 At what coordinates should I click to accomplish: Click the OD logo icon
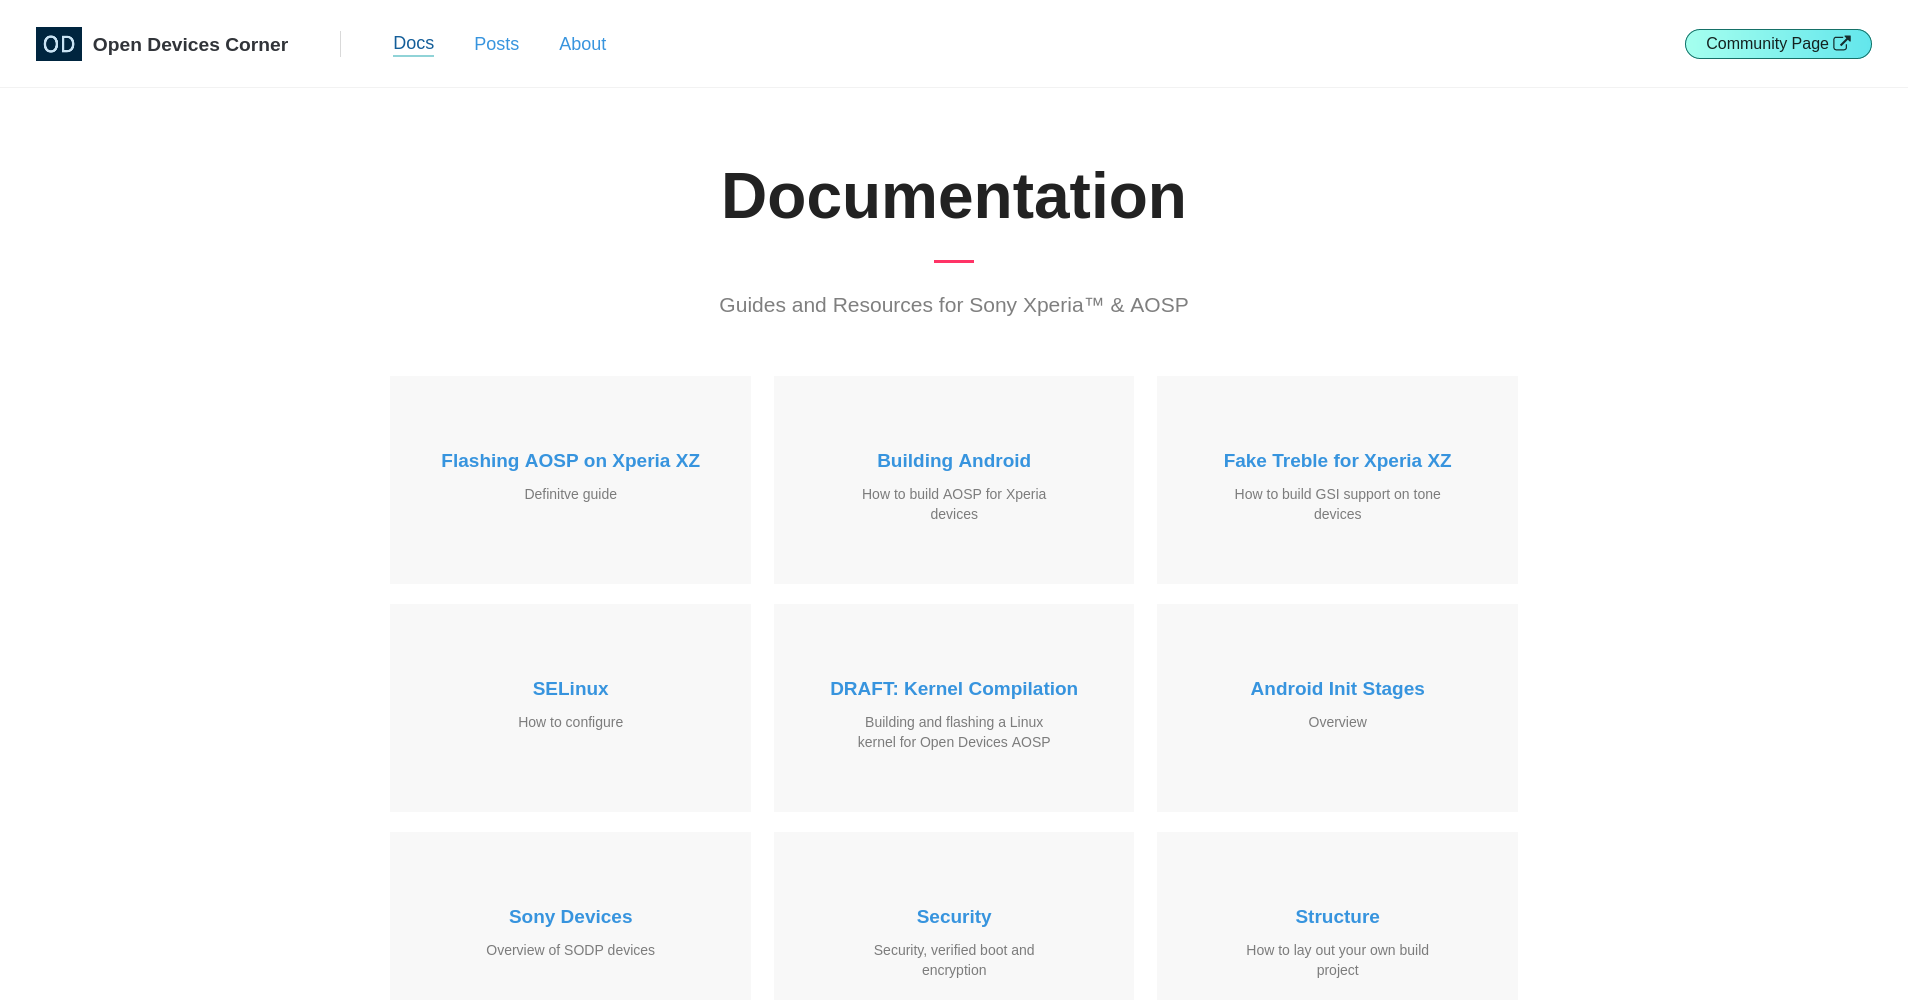(x=59, y=44)
